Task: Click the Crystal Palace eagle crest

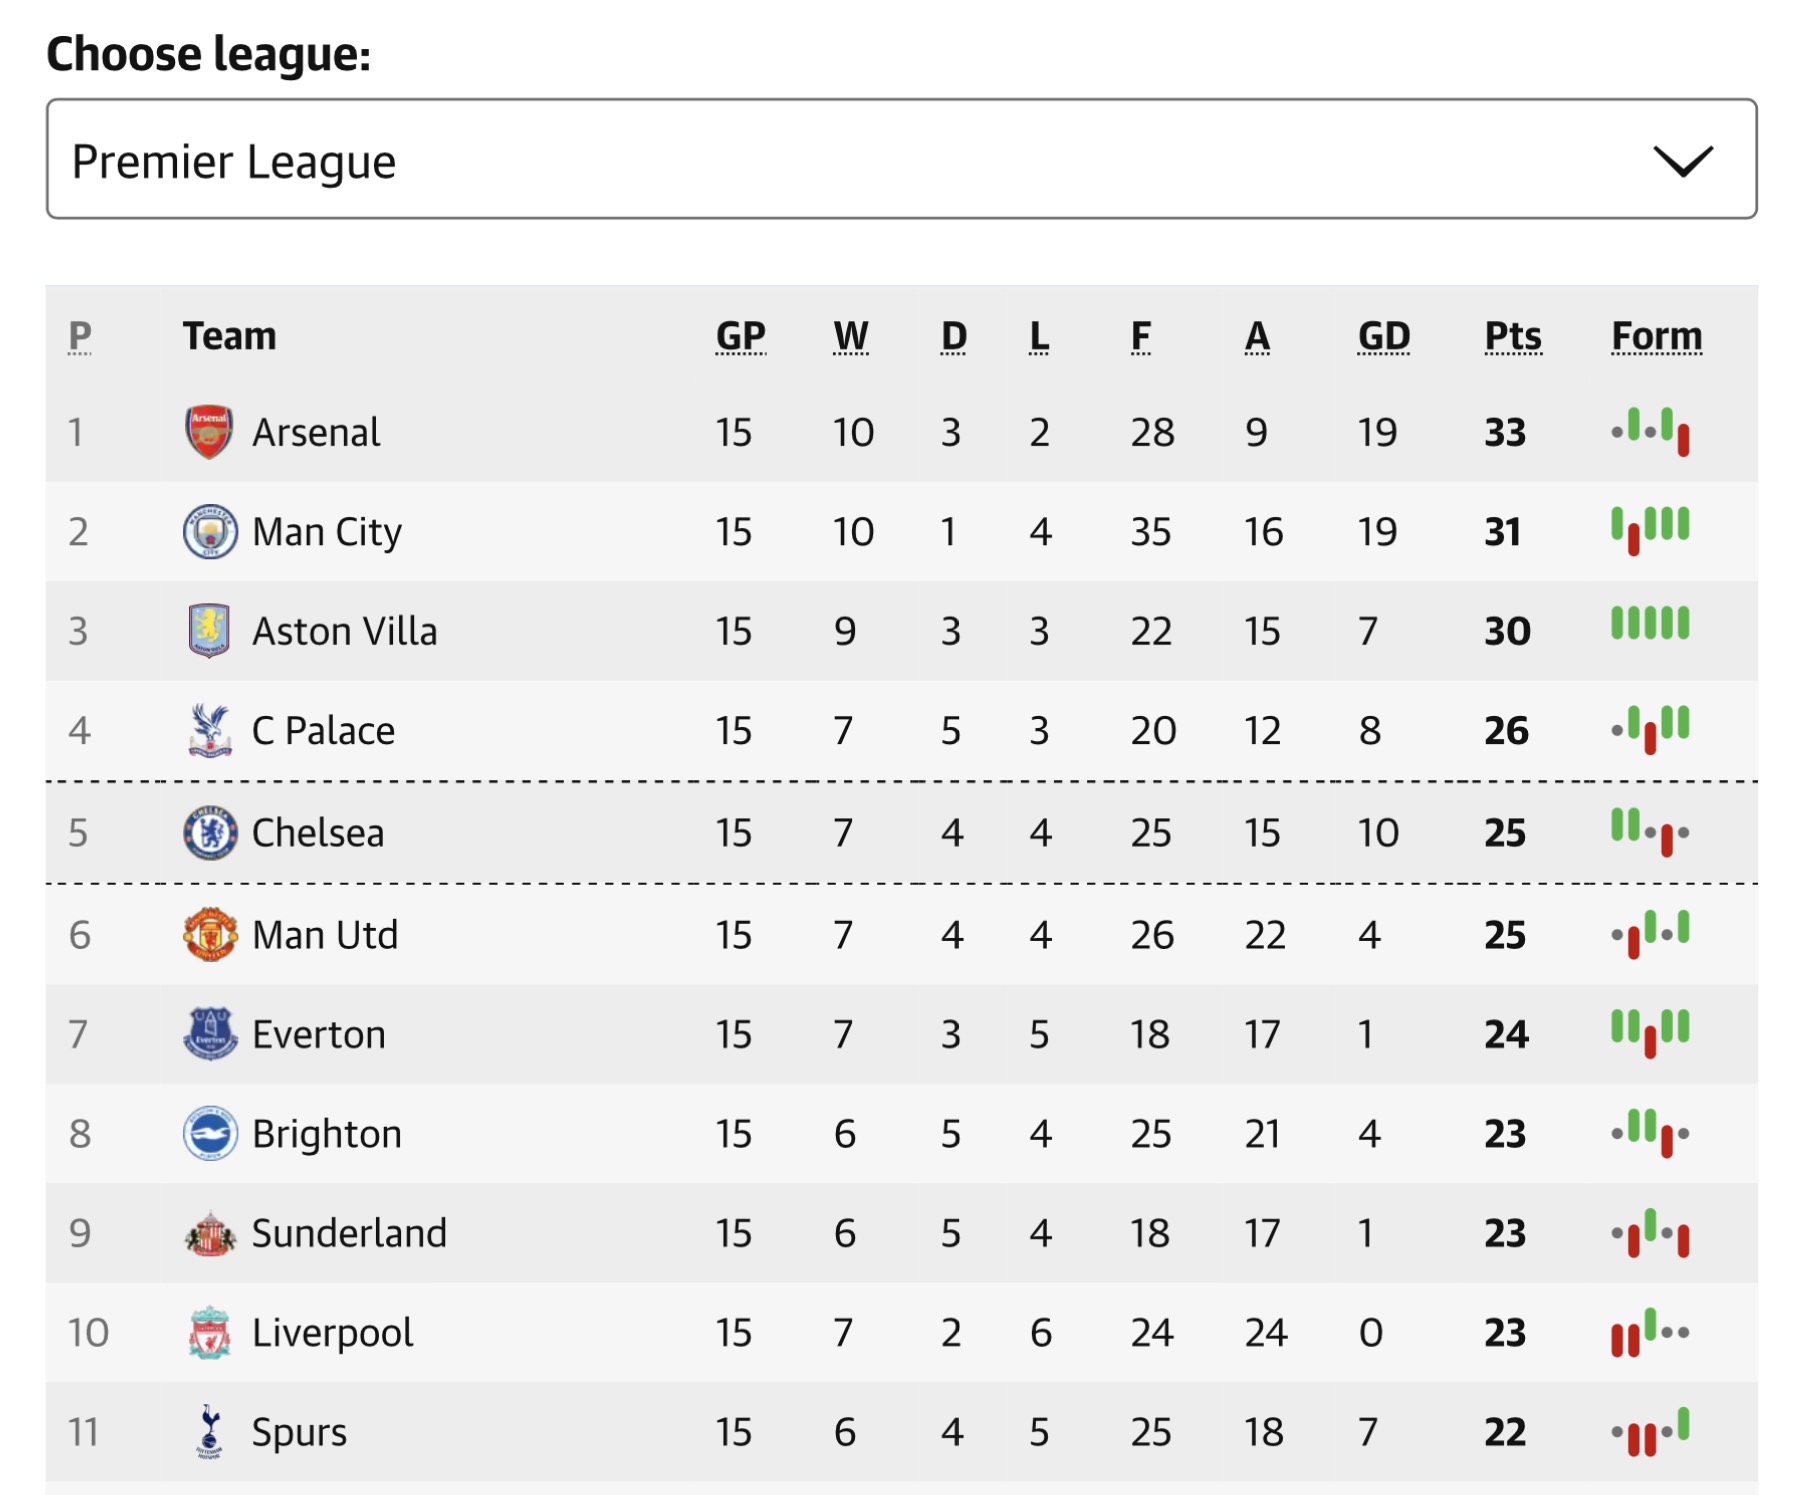Action: (x=209, y=730)
